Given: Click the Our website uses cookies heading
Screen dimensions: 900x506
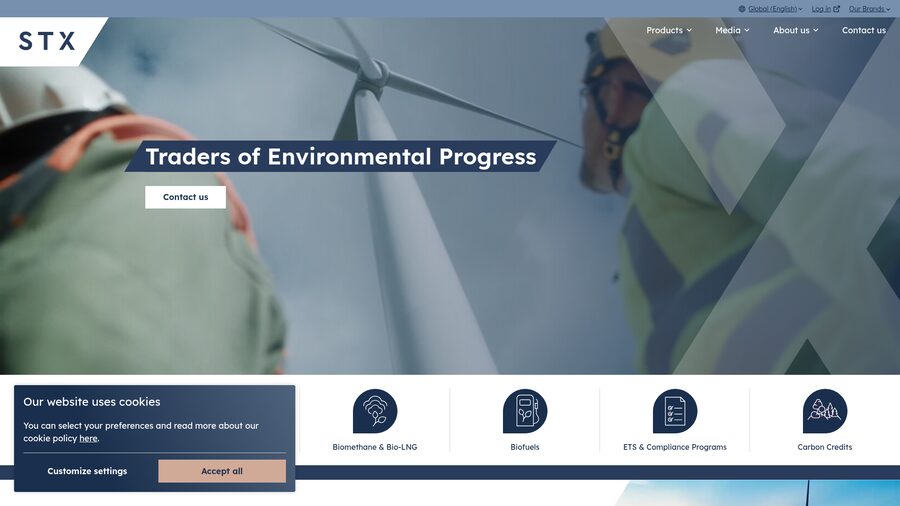Looking at the screenshot, I should click(x=92, y=402).
